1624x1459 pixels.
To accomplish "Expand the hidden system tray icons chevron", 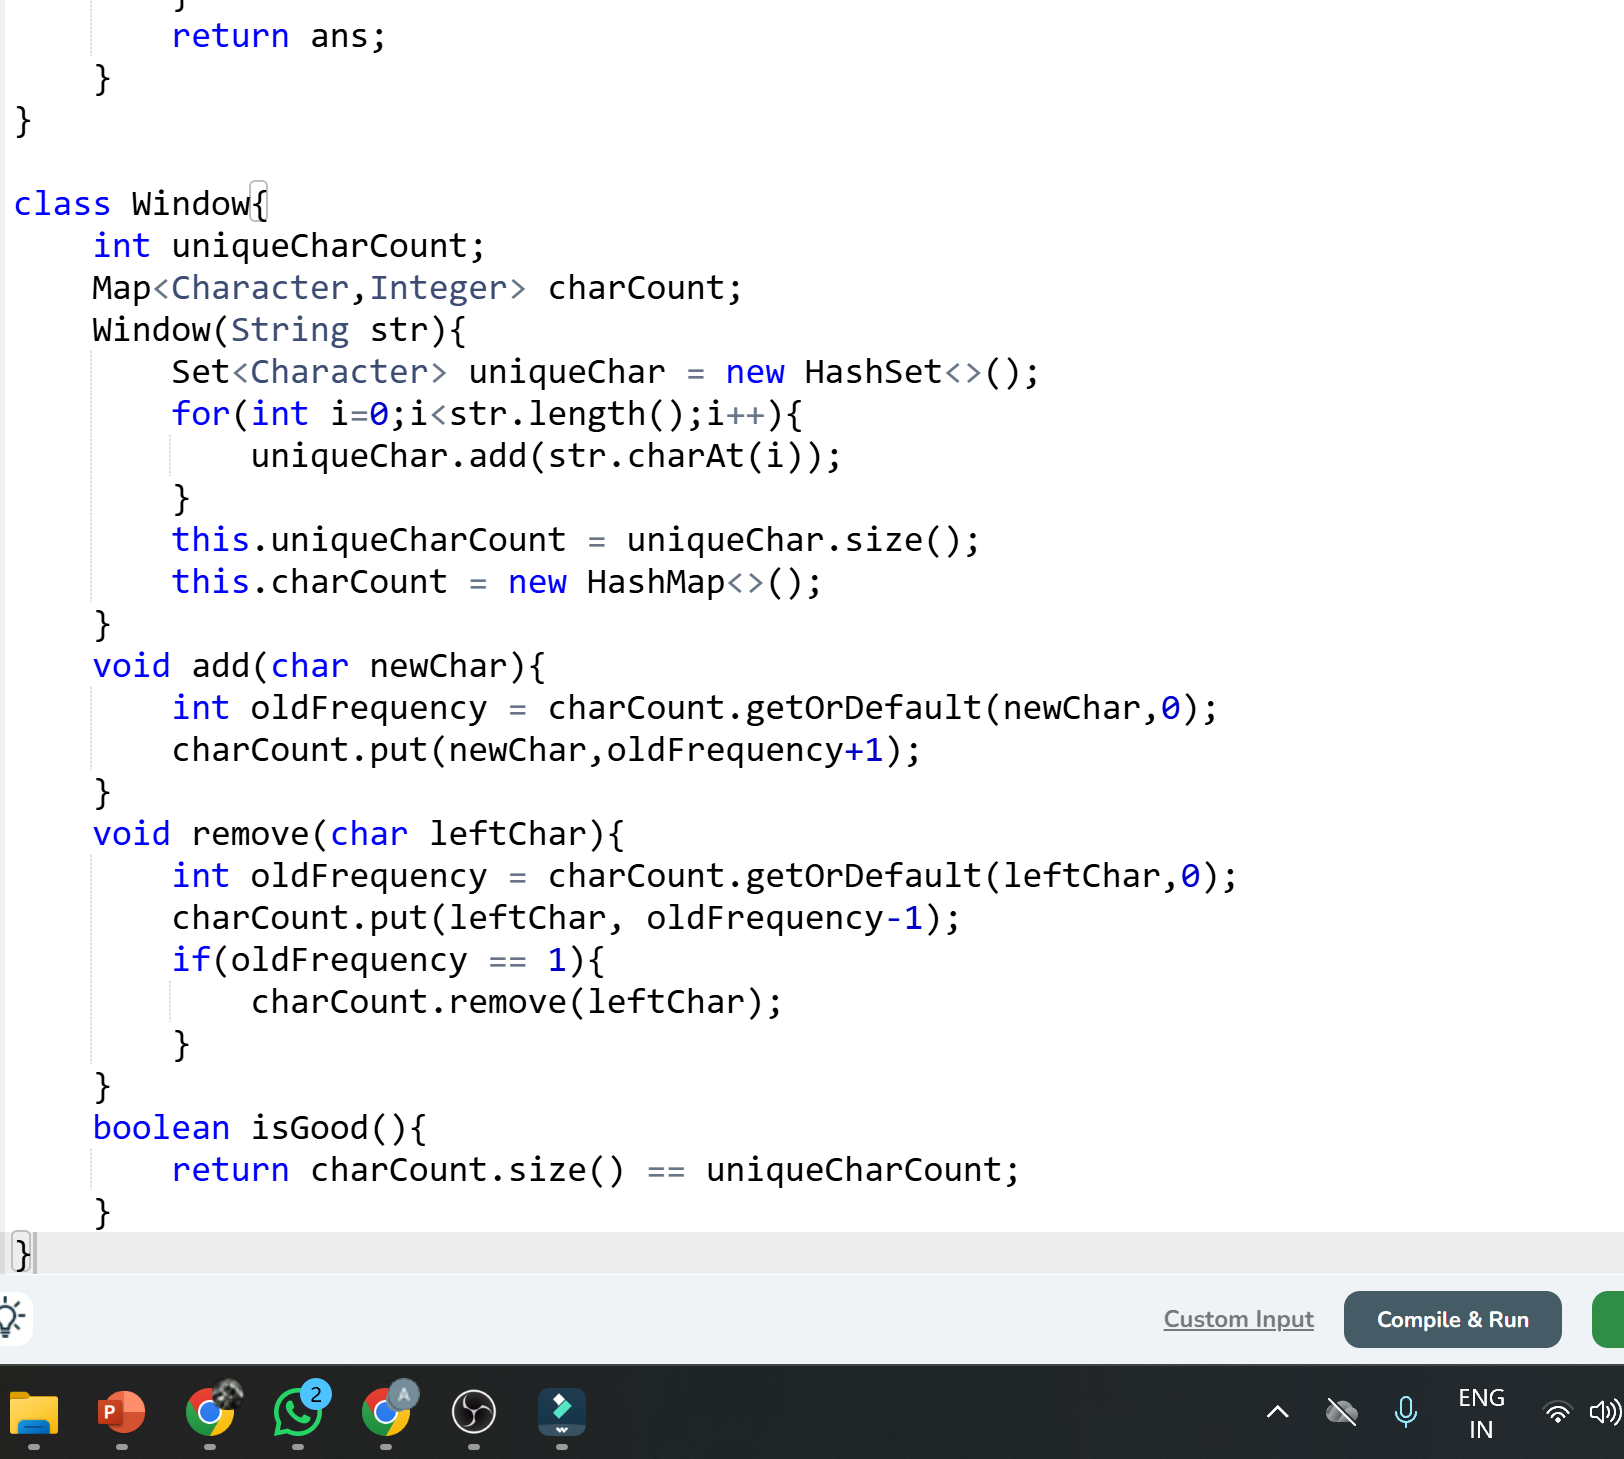I will (1277, 1412).
